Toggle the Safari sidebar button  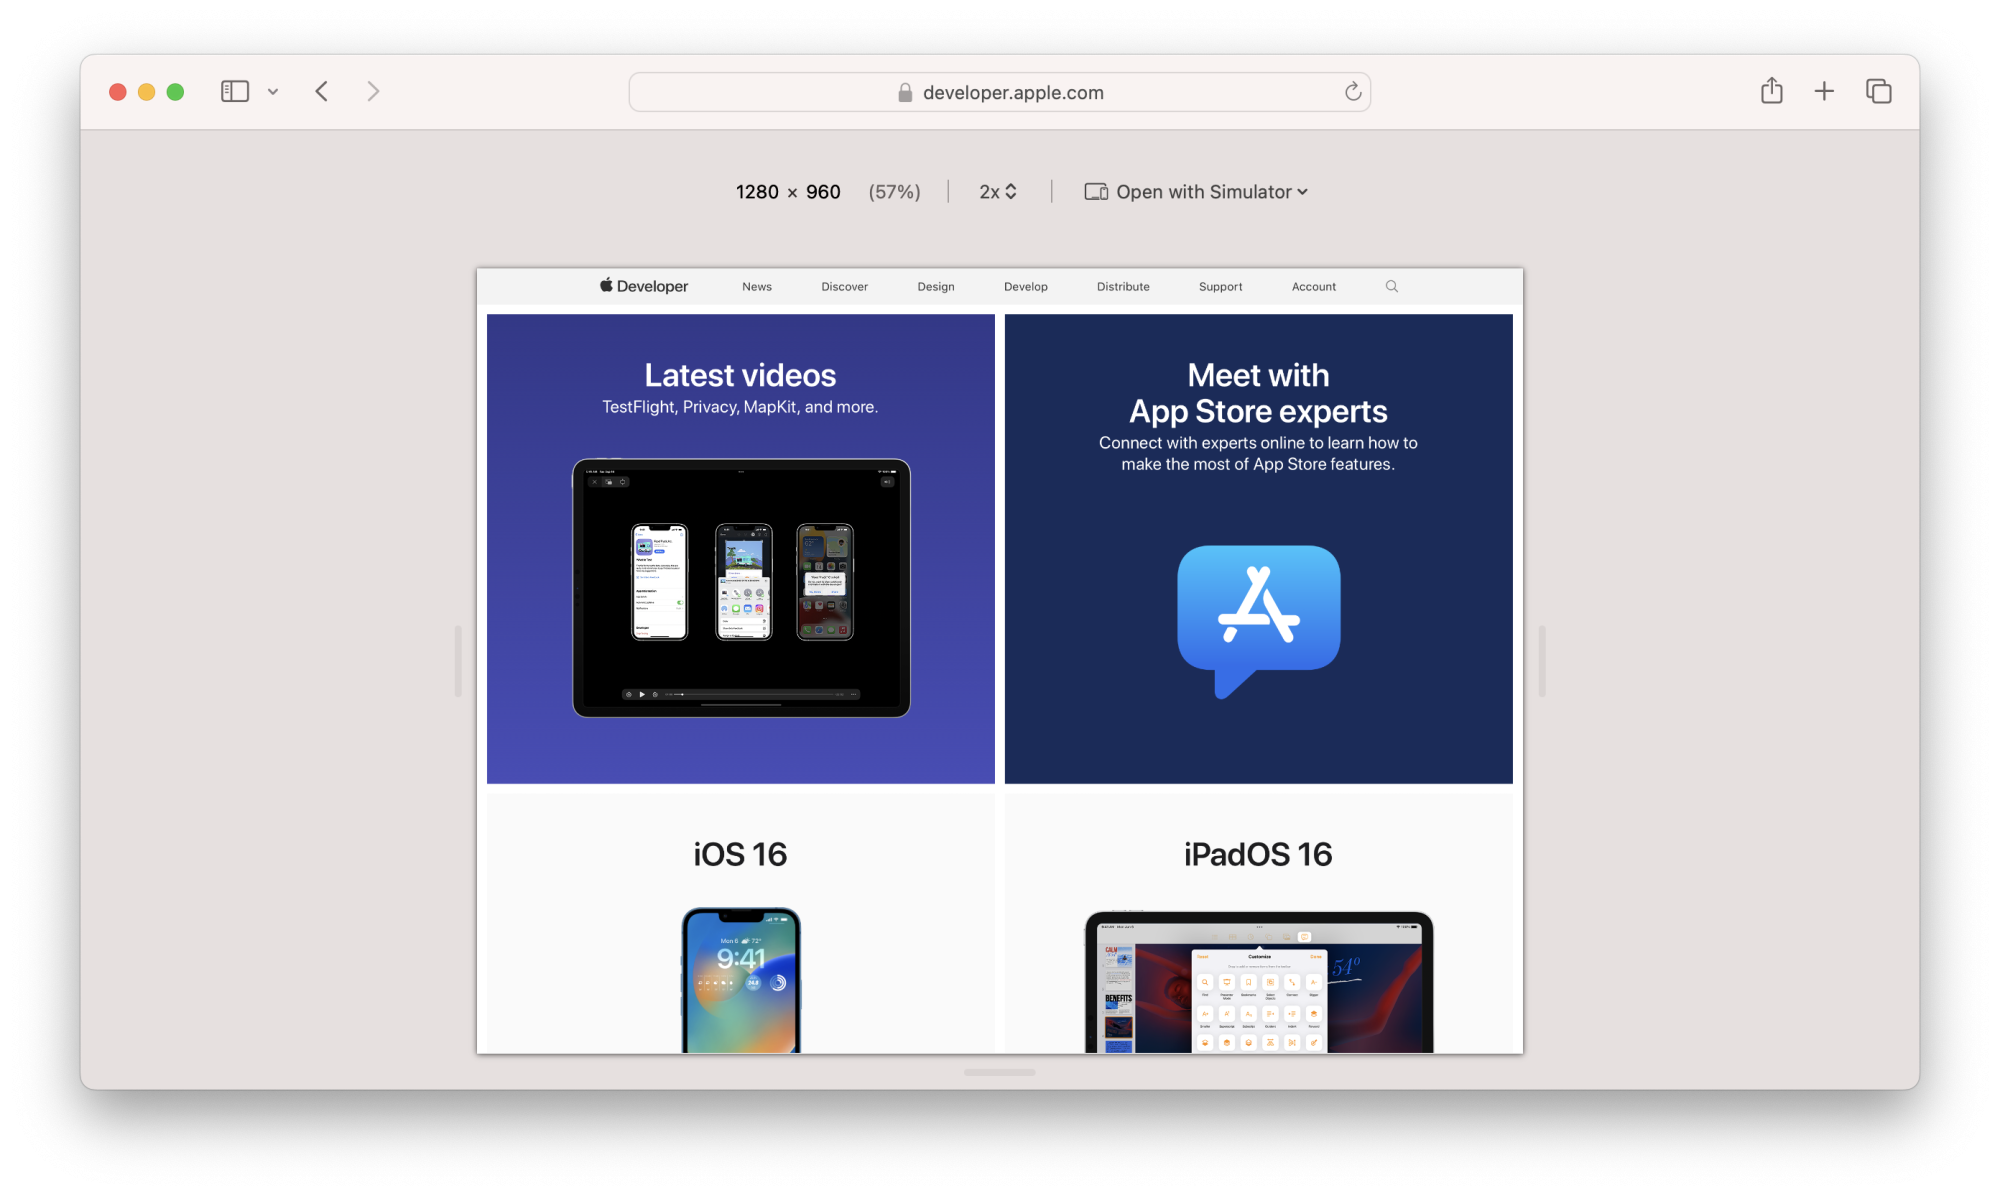(234, 92)
